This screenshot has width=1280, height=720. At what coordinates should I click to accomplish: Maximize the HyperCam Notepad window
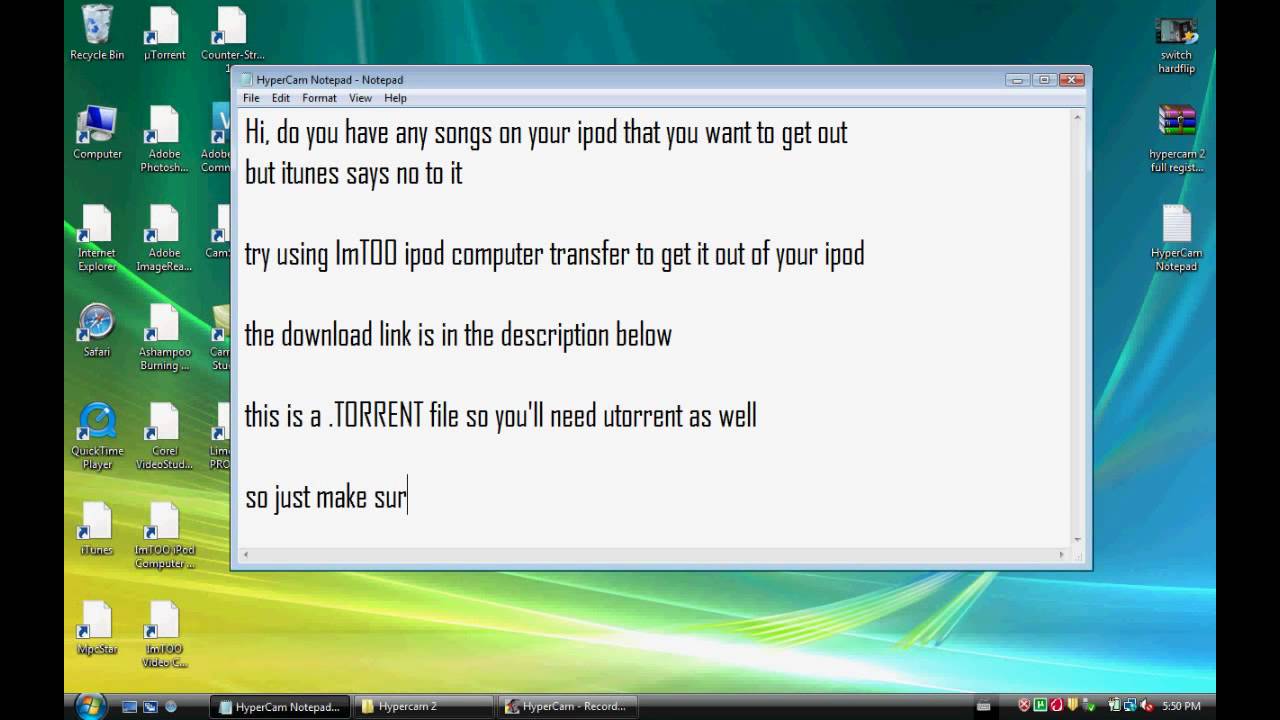tap(1043, 79)
